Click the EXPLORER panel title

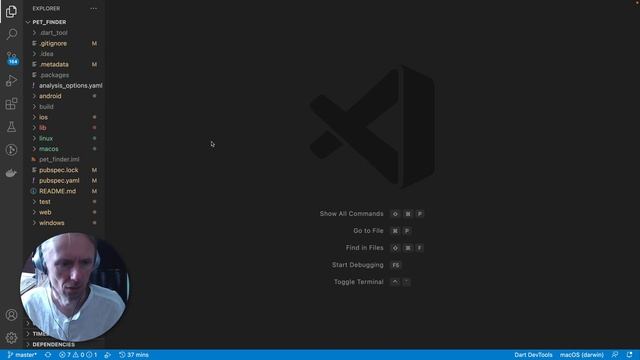(46, 9)
